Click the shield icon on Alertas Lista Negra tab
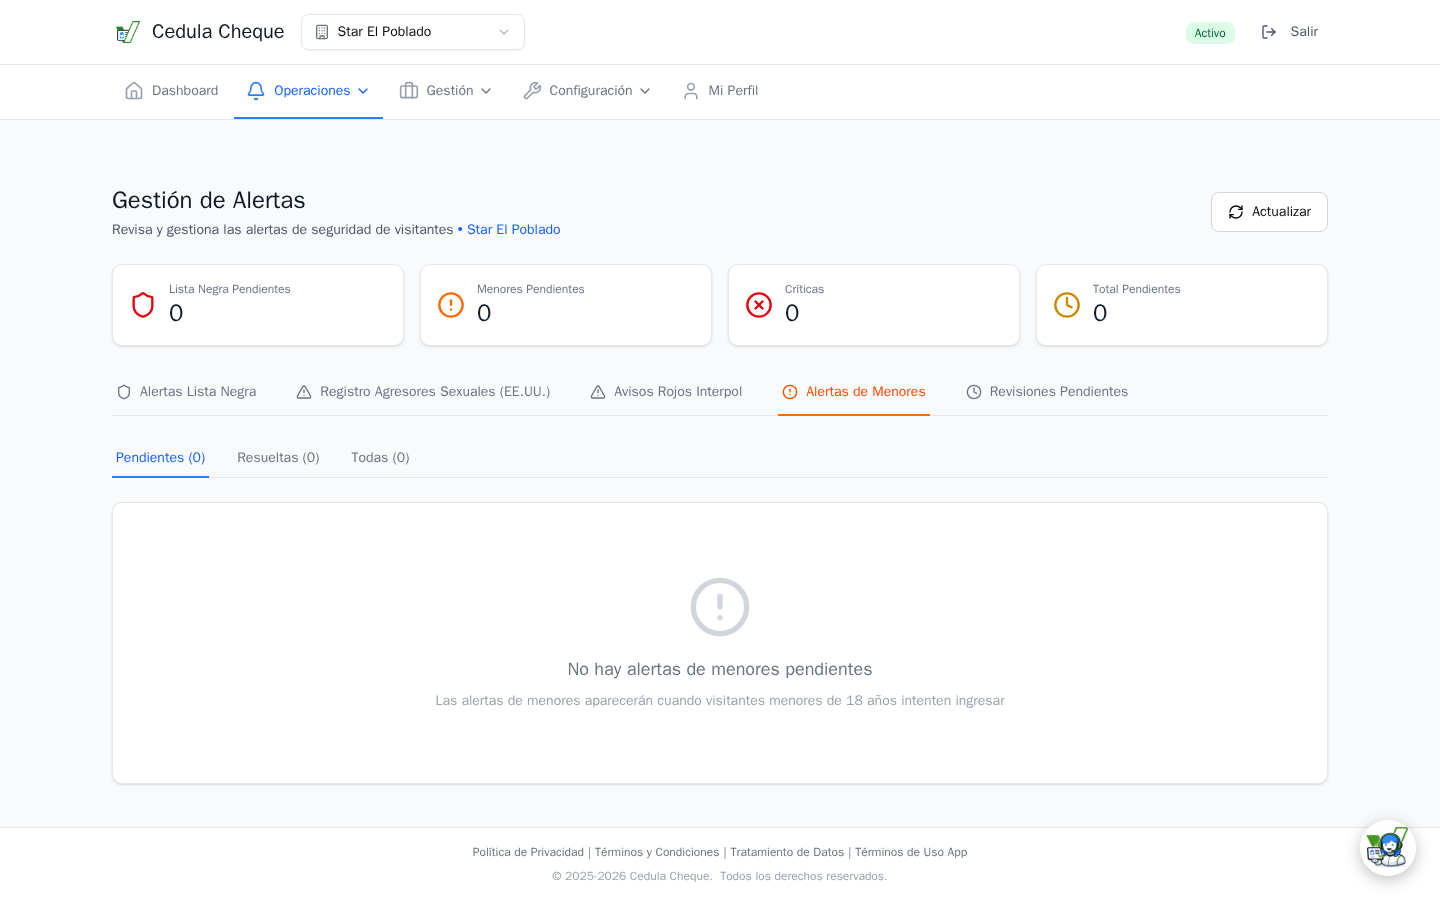 pos(124,392)
